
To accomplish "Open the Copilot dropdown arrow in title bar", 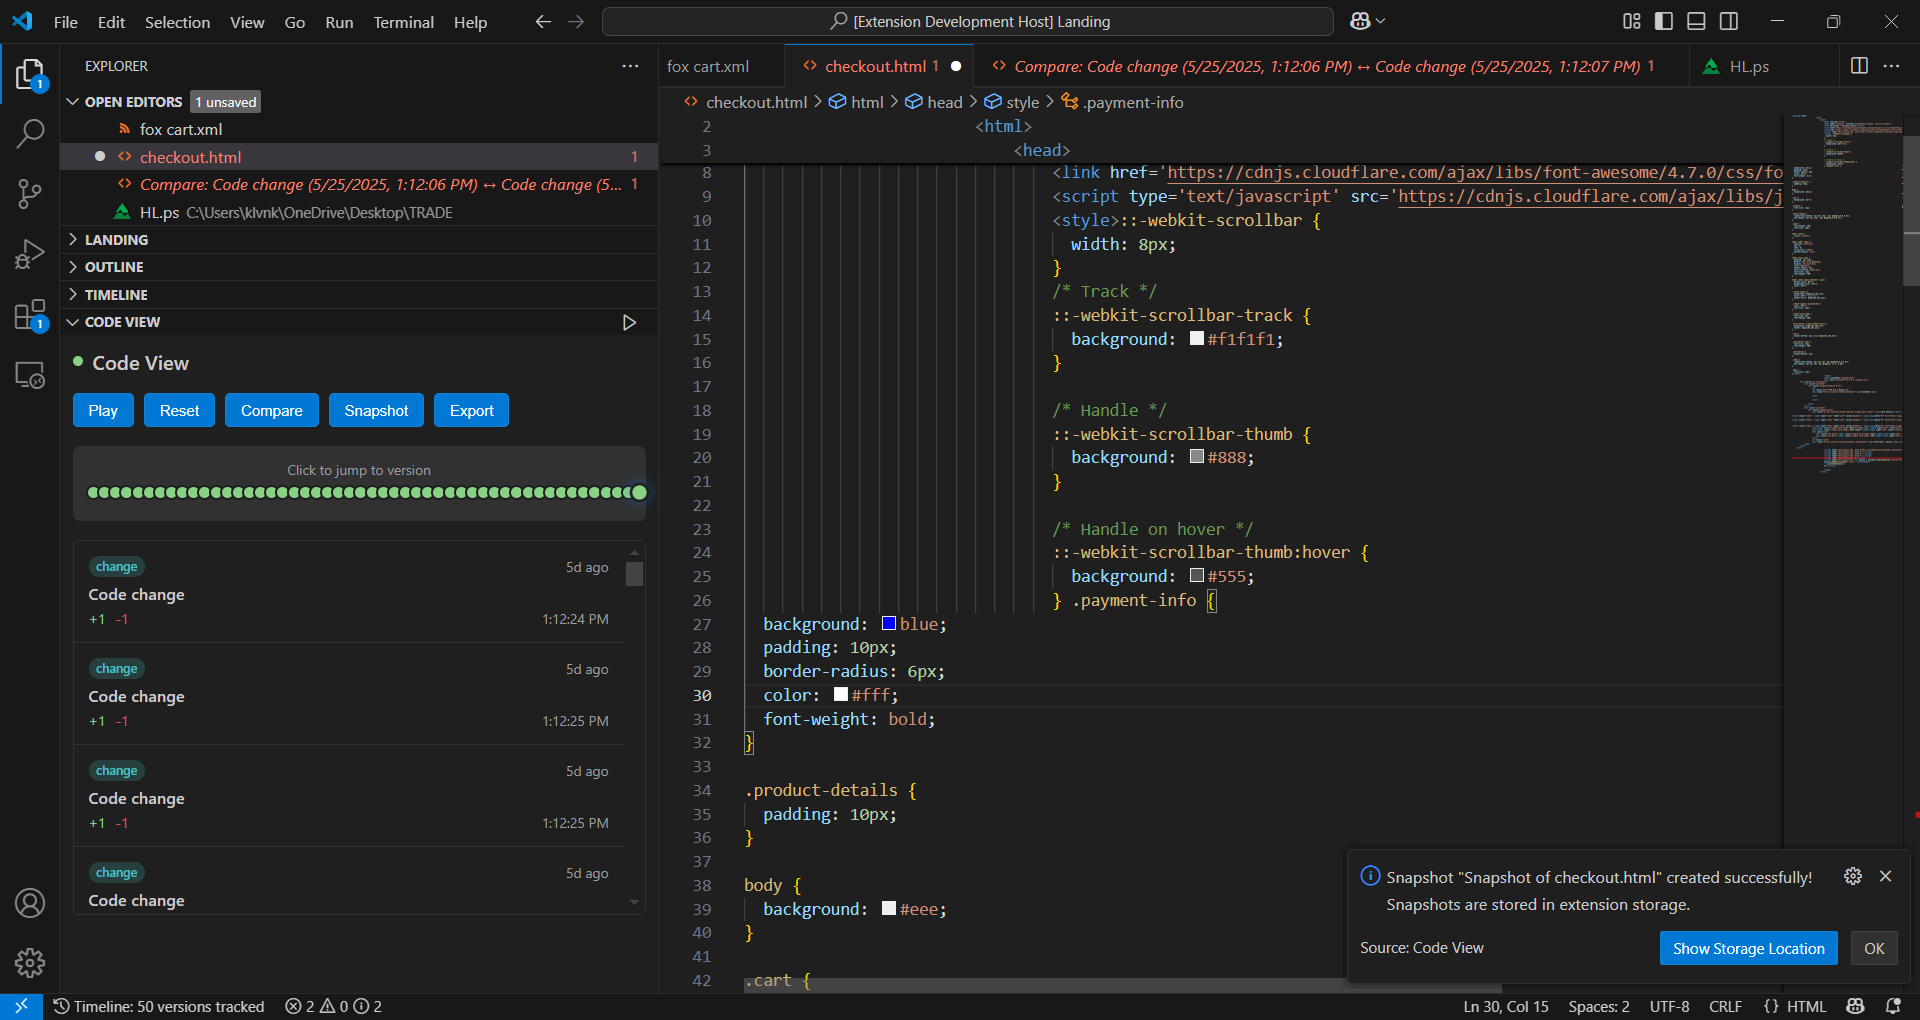I will click(1381, 21).
